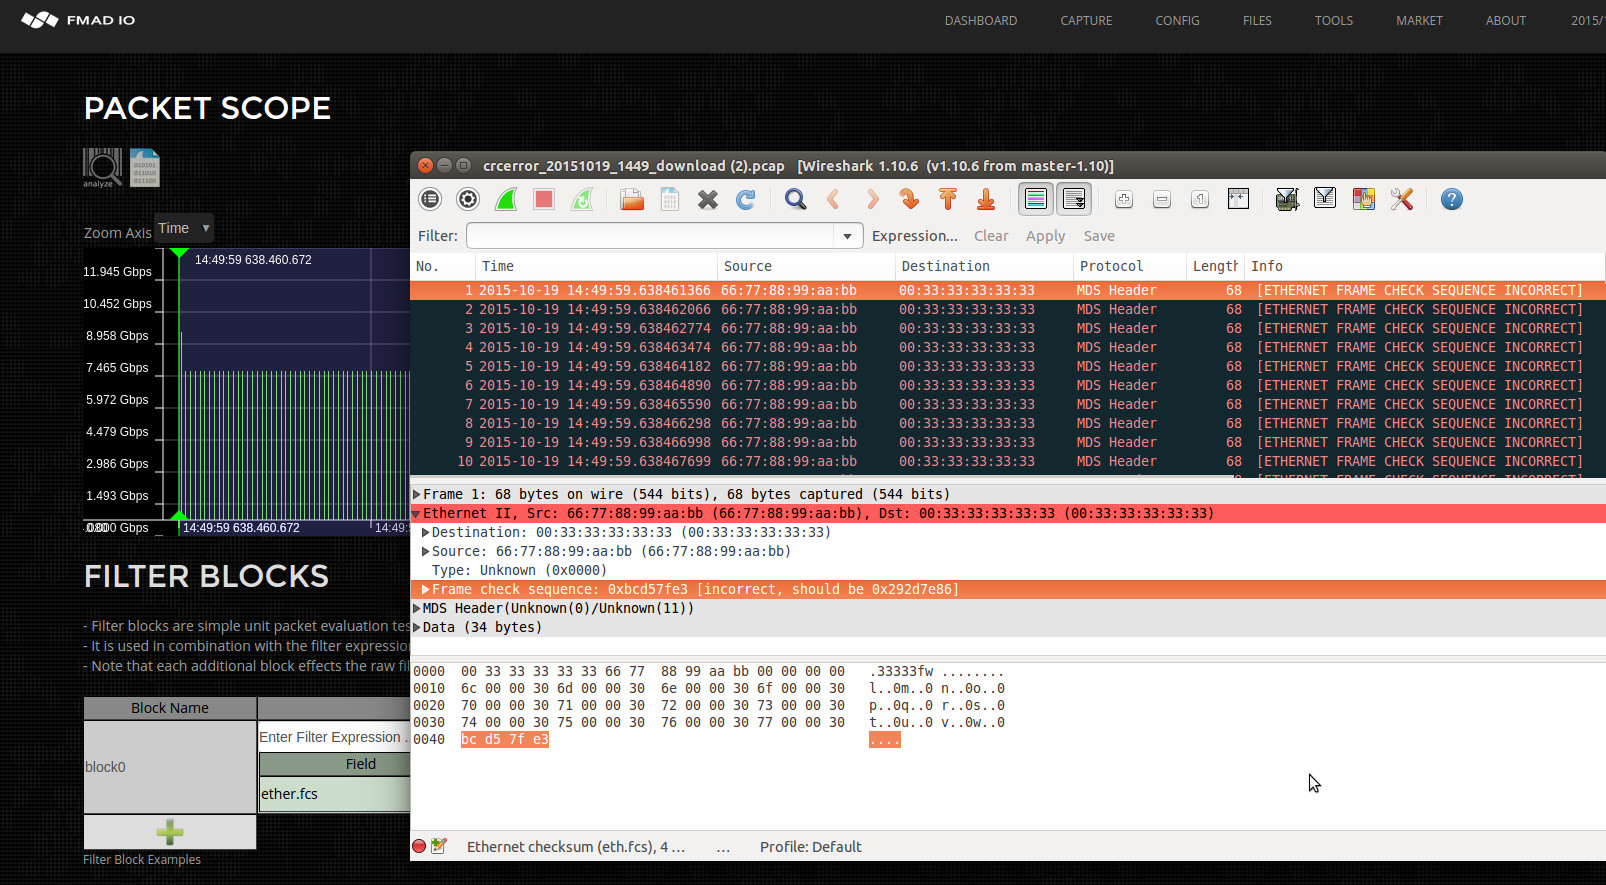Open Wireshark preferences tools icon
The width and height of the screenshot is (1606, 885).
tap(1401, 199)
